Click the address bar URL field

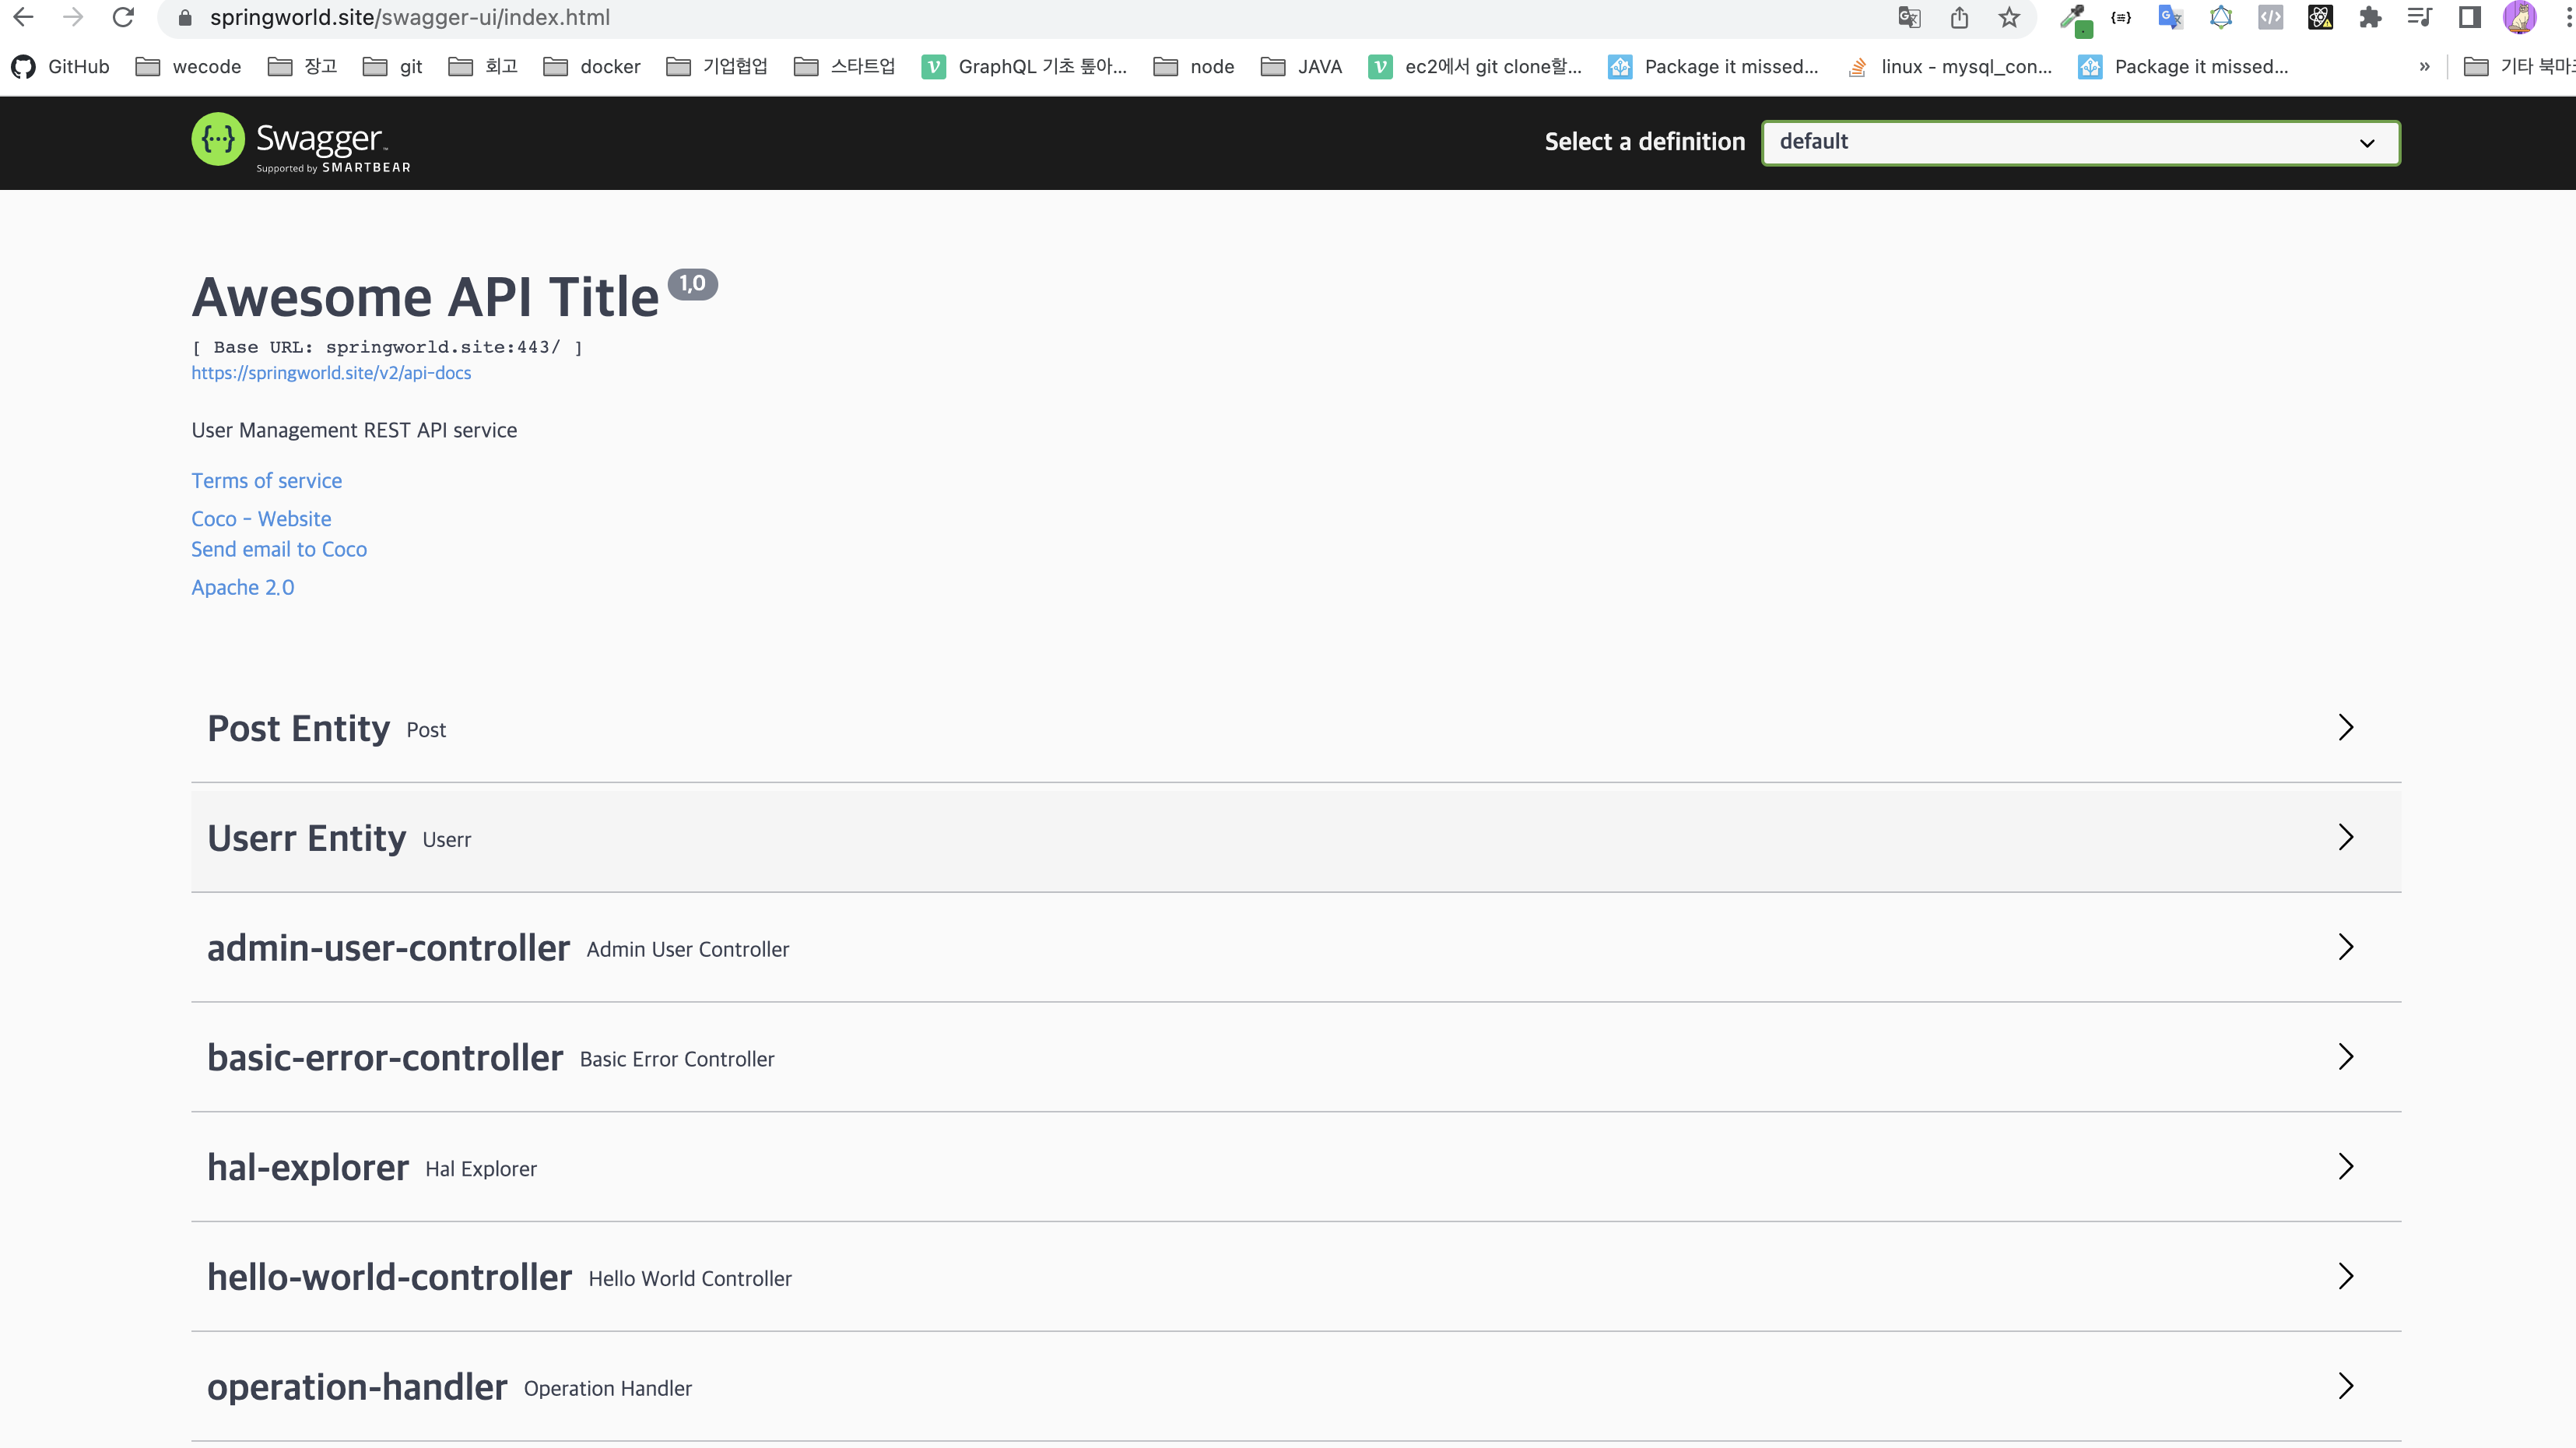coord(900,17)
